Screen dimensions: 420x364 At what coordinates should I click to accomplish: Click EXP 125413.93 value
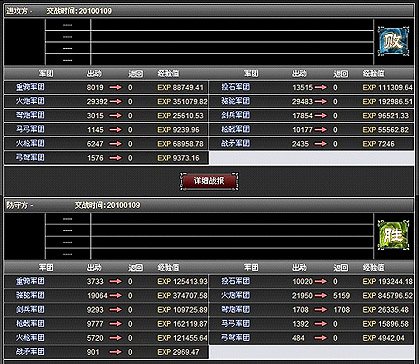coord(182,282)
